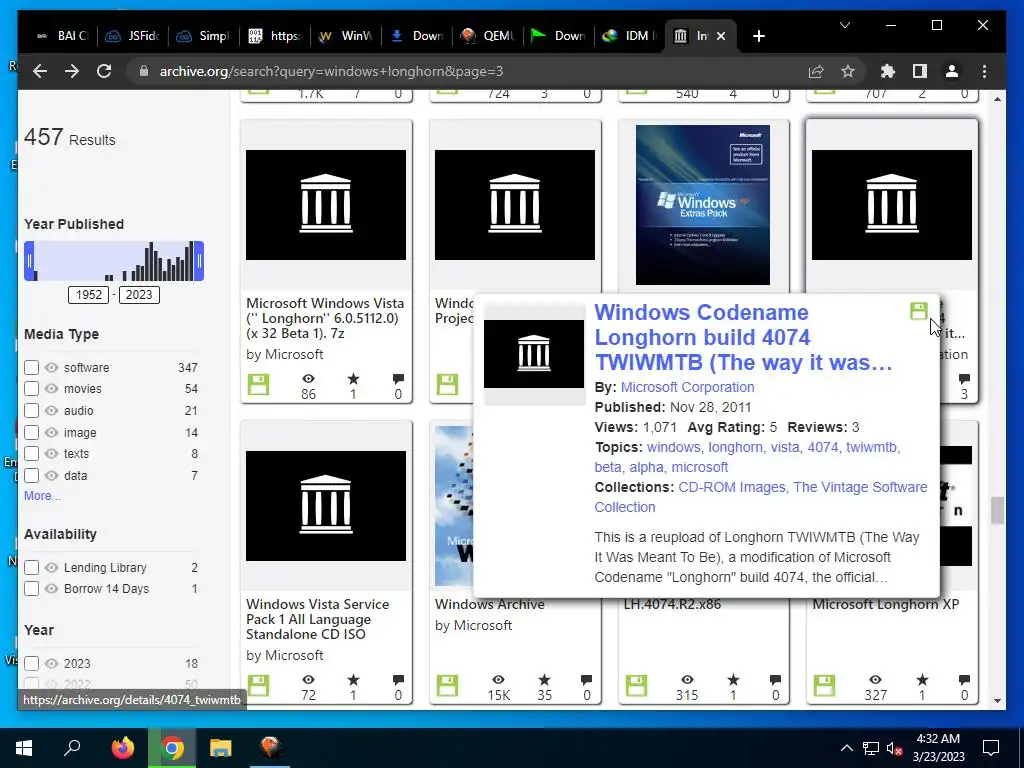The width and height of the screenshot is (1024, 768).
Task: Switch to IDM tab
Action: tap(630, 36)
